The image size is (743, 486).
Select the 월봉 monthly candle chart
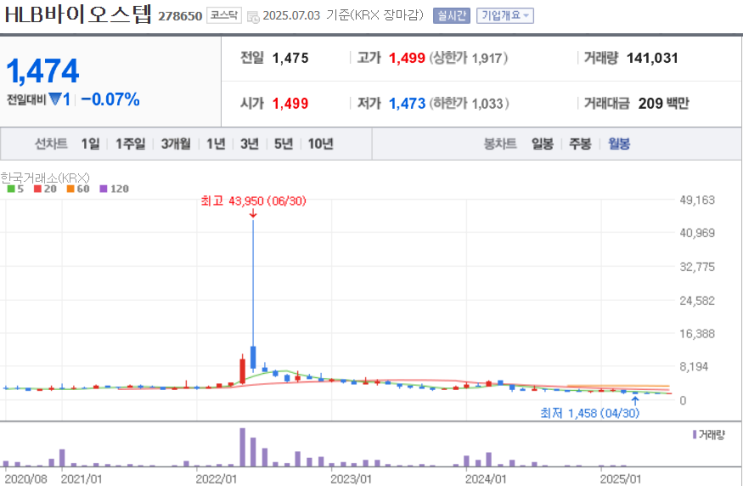[619, 144]
